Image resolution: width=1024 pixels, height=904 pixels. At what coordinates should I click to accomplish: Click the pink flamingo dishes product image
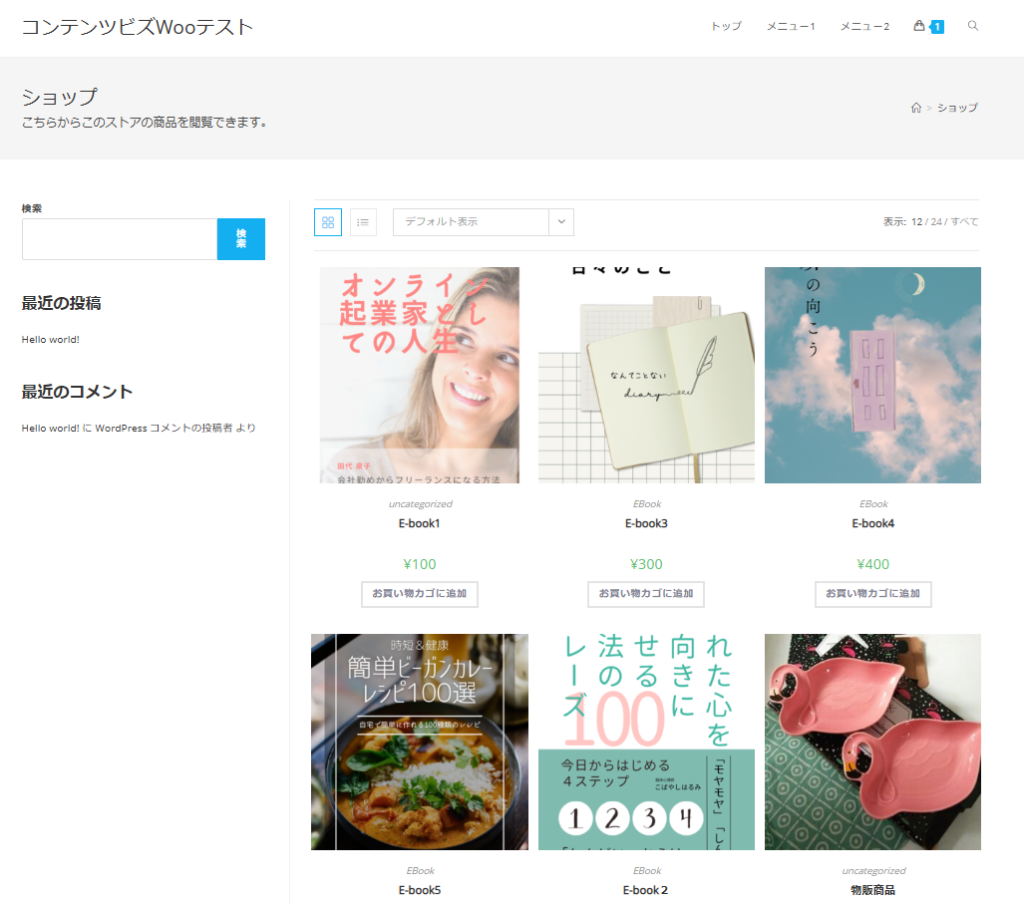pos(872,742)
